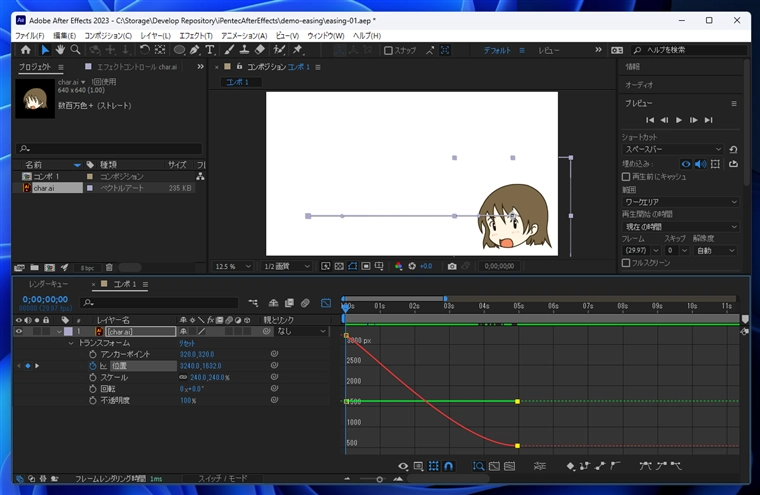The height and width of the screenshot is (495, 760).
Task: Take a snapshot with the camera icon
Action: (x=452, y=266)
